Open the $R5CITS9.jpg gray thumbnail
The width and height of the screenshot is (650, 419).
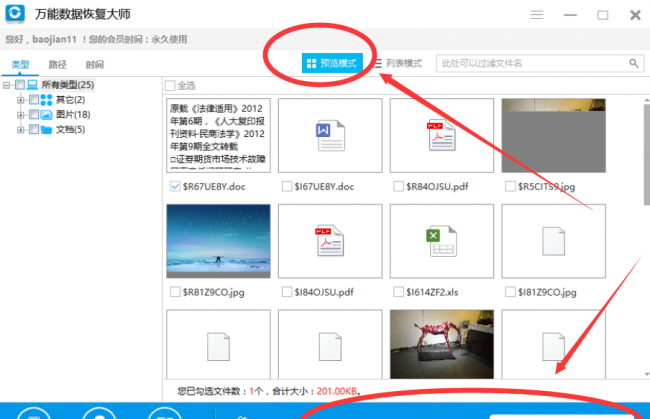[553, 136]
